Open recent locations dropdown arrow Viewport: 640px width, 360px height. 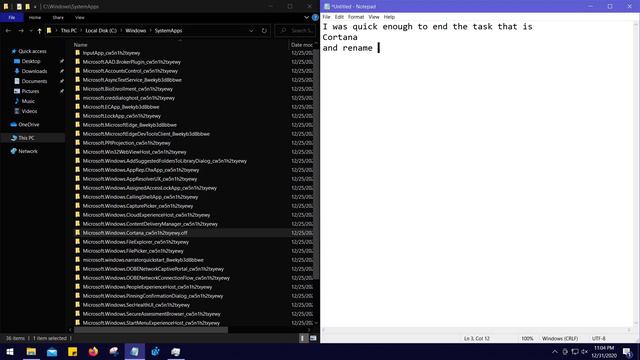click(x=31, y=31)
